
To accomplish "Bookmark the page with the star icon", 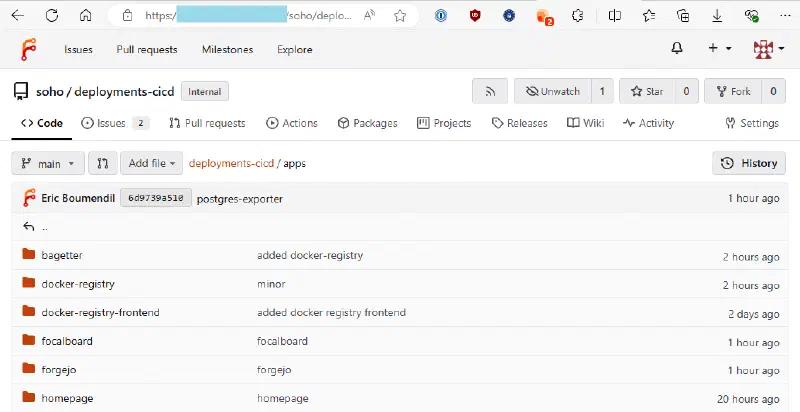I will coord(400,16).
